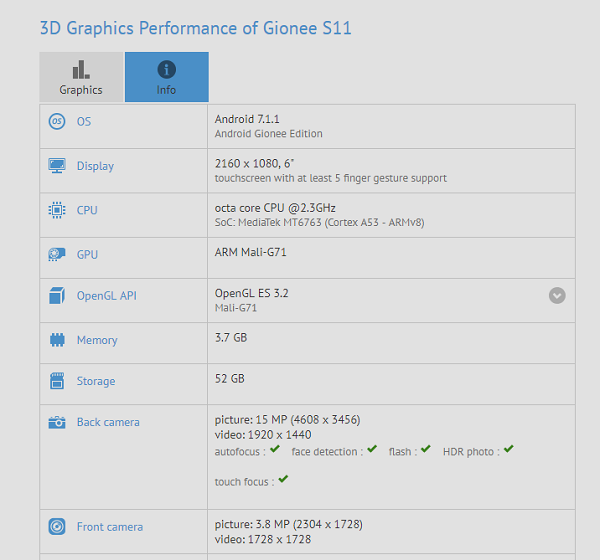Click 'Mali-G71' under OpenGL ES 3.2
600x560 pixels.
coord(236,308)
